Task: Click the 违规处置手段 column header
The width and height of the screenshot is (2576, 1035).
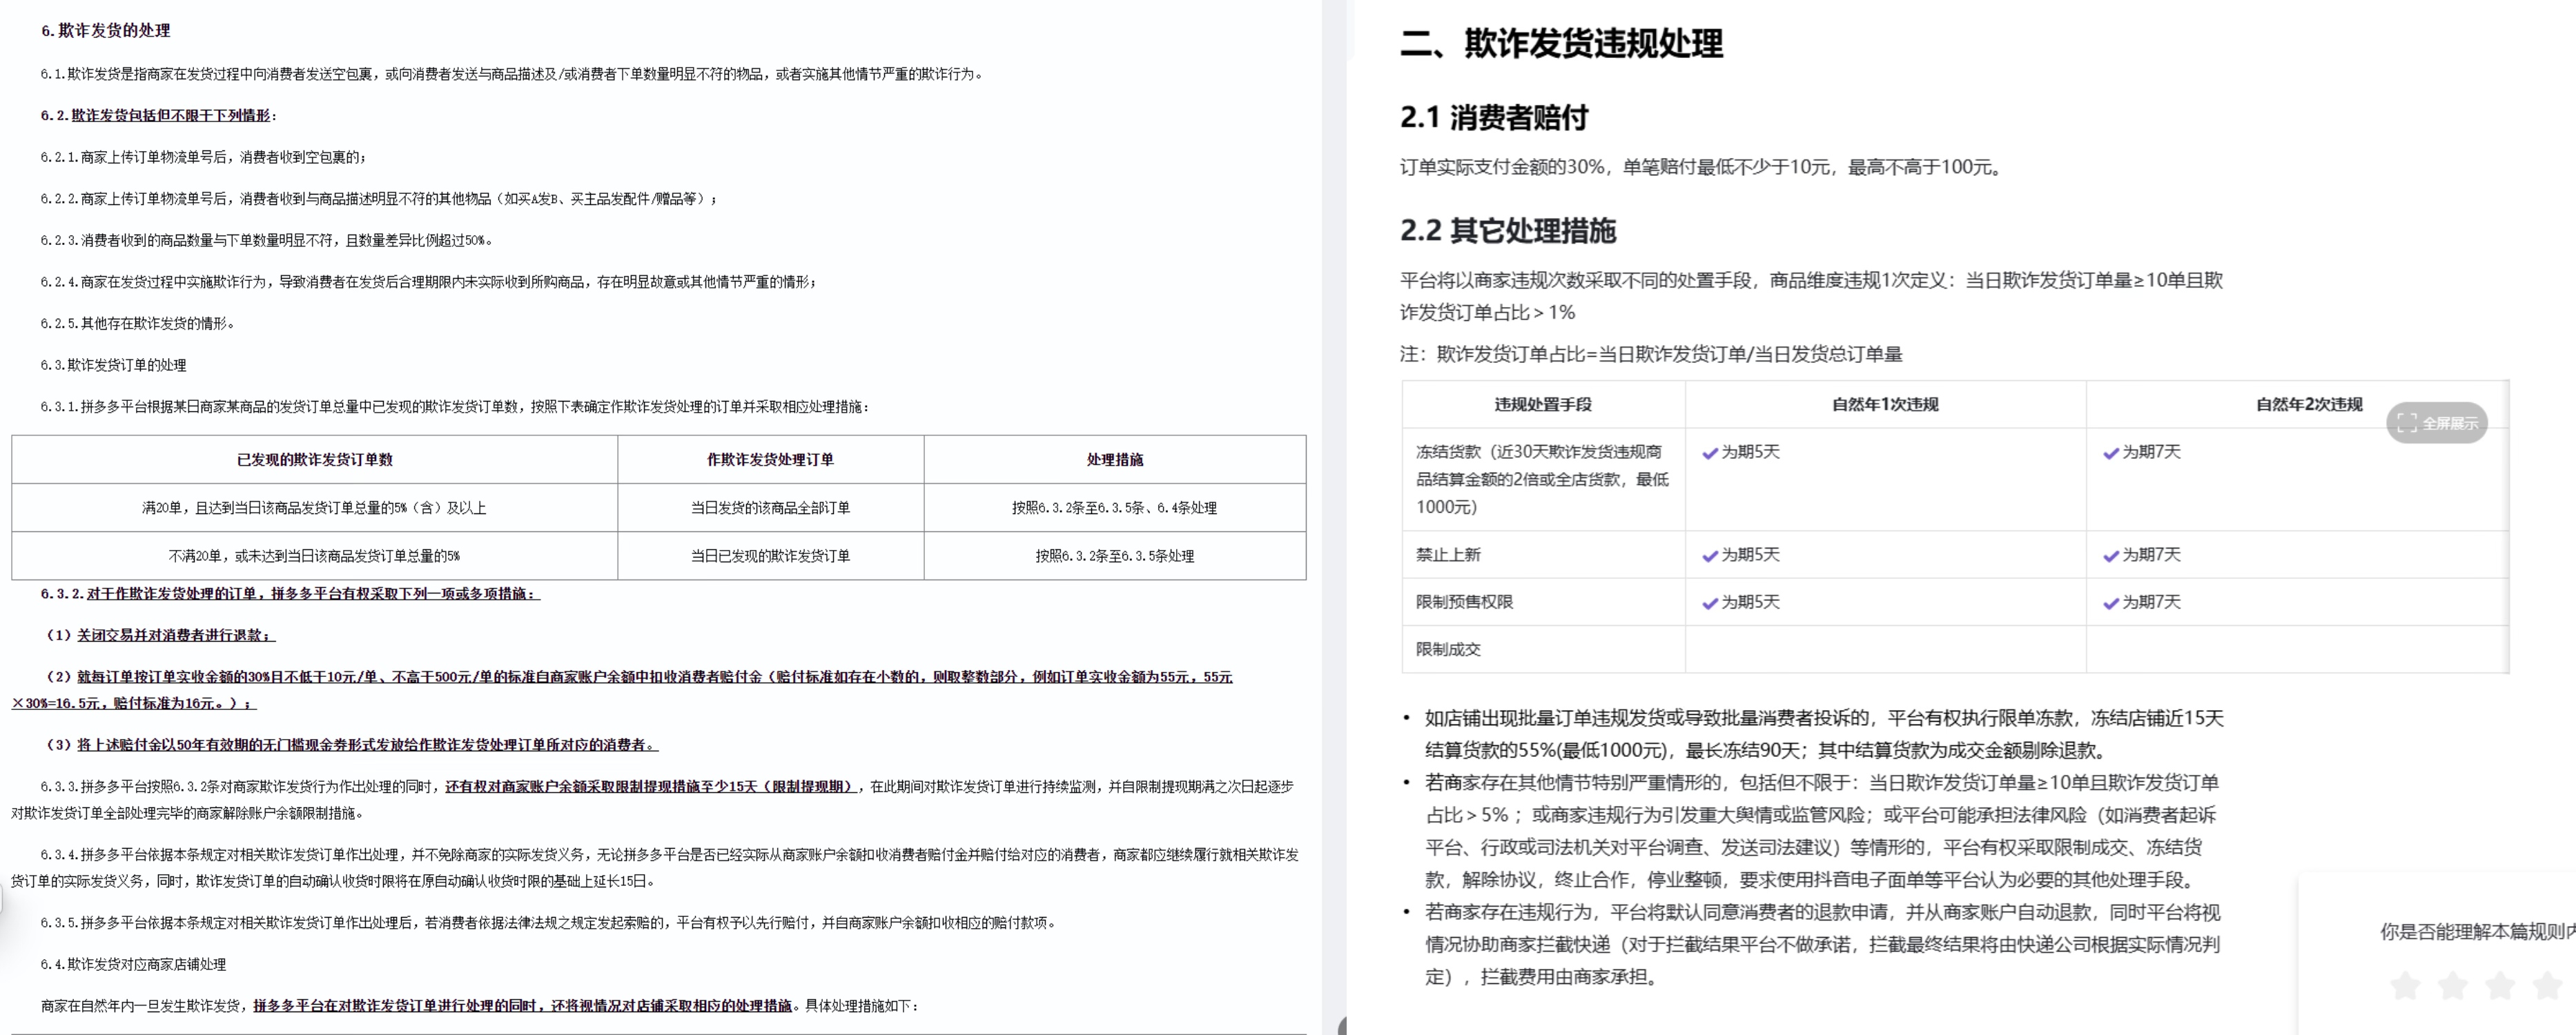Action: [1543, 404]
